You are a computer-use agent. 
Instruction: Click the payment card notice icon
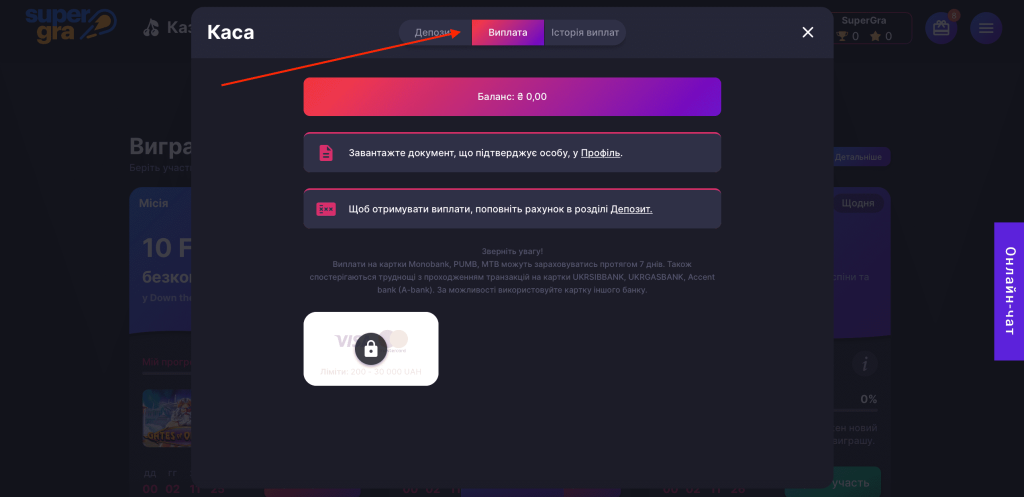click(x=326, y=209)
